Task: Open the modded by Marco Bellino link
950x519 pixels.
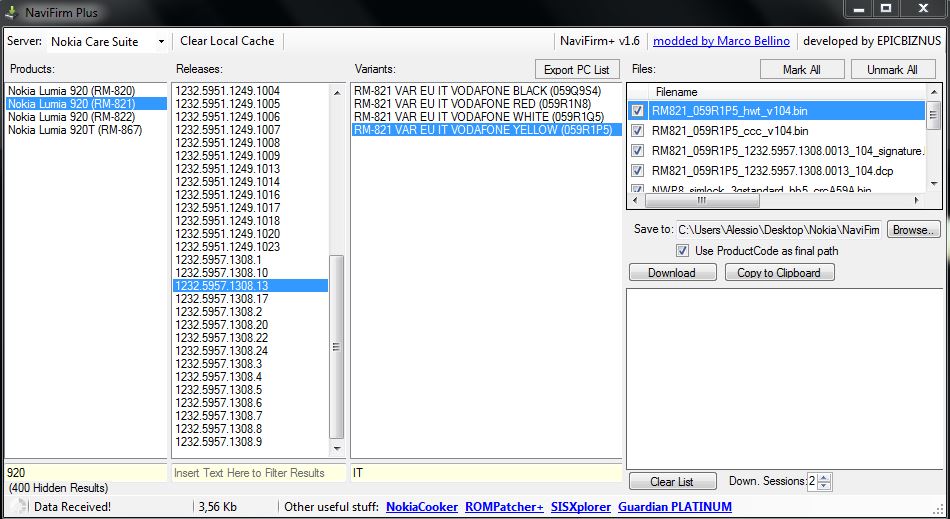Action: pos(721,41)
